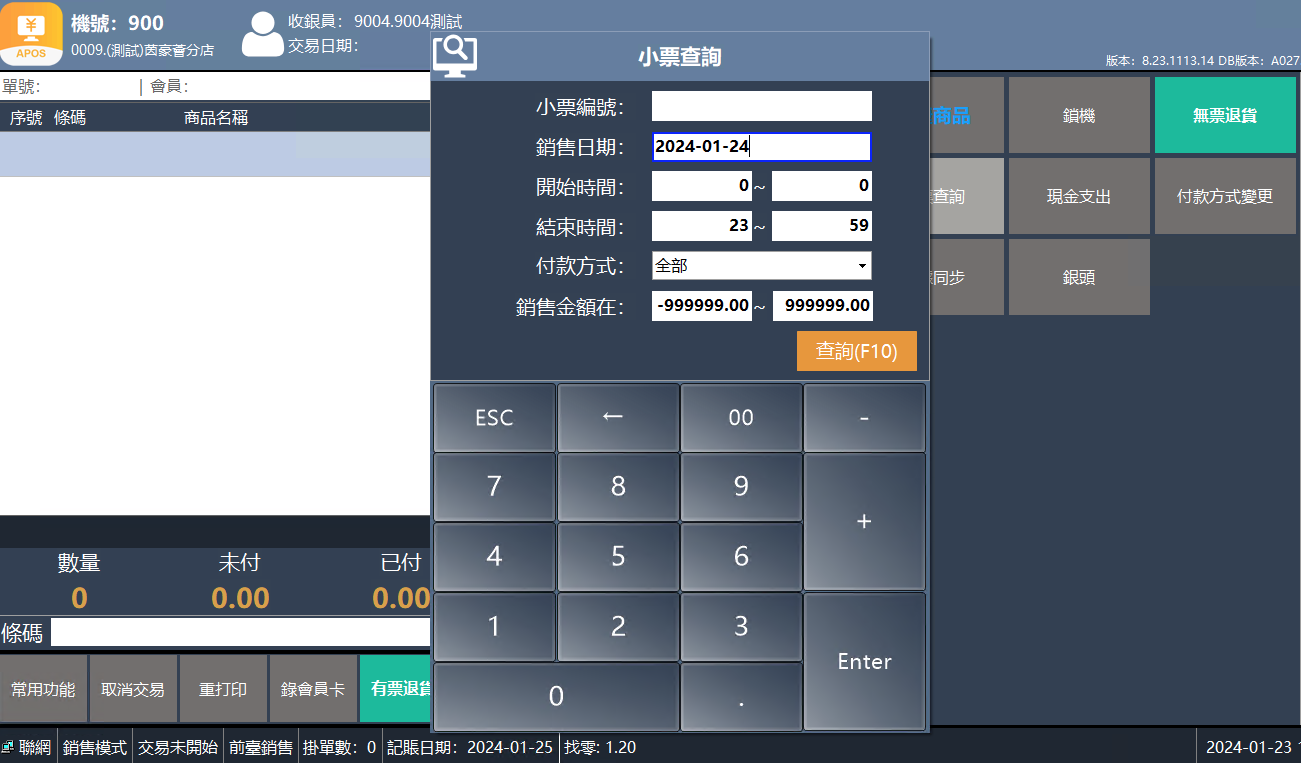Select the 開始時間 minute field
Viewport: 1301px width, 763px height.
pos(822,186)
